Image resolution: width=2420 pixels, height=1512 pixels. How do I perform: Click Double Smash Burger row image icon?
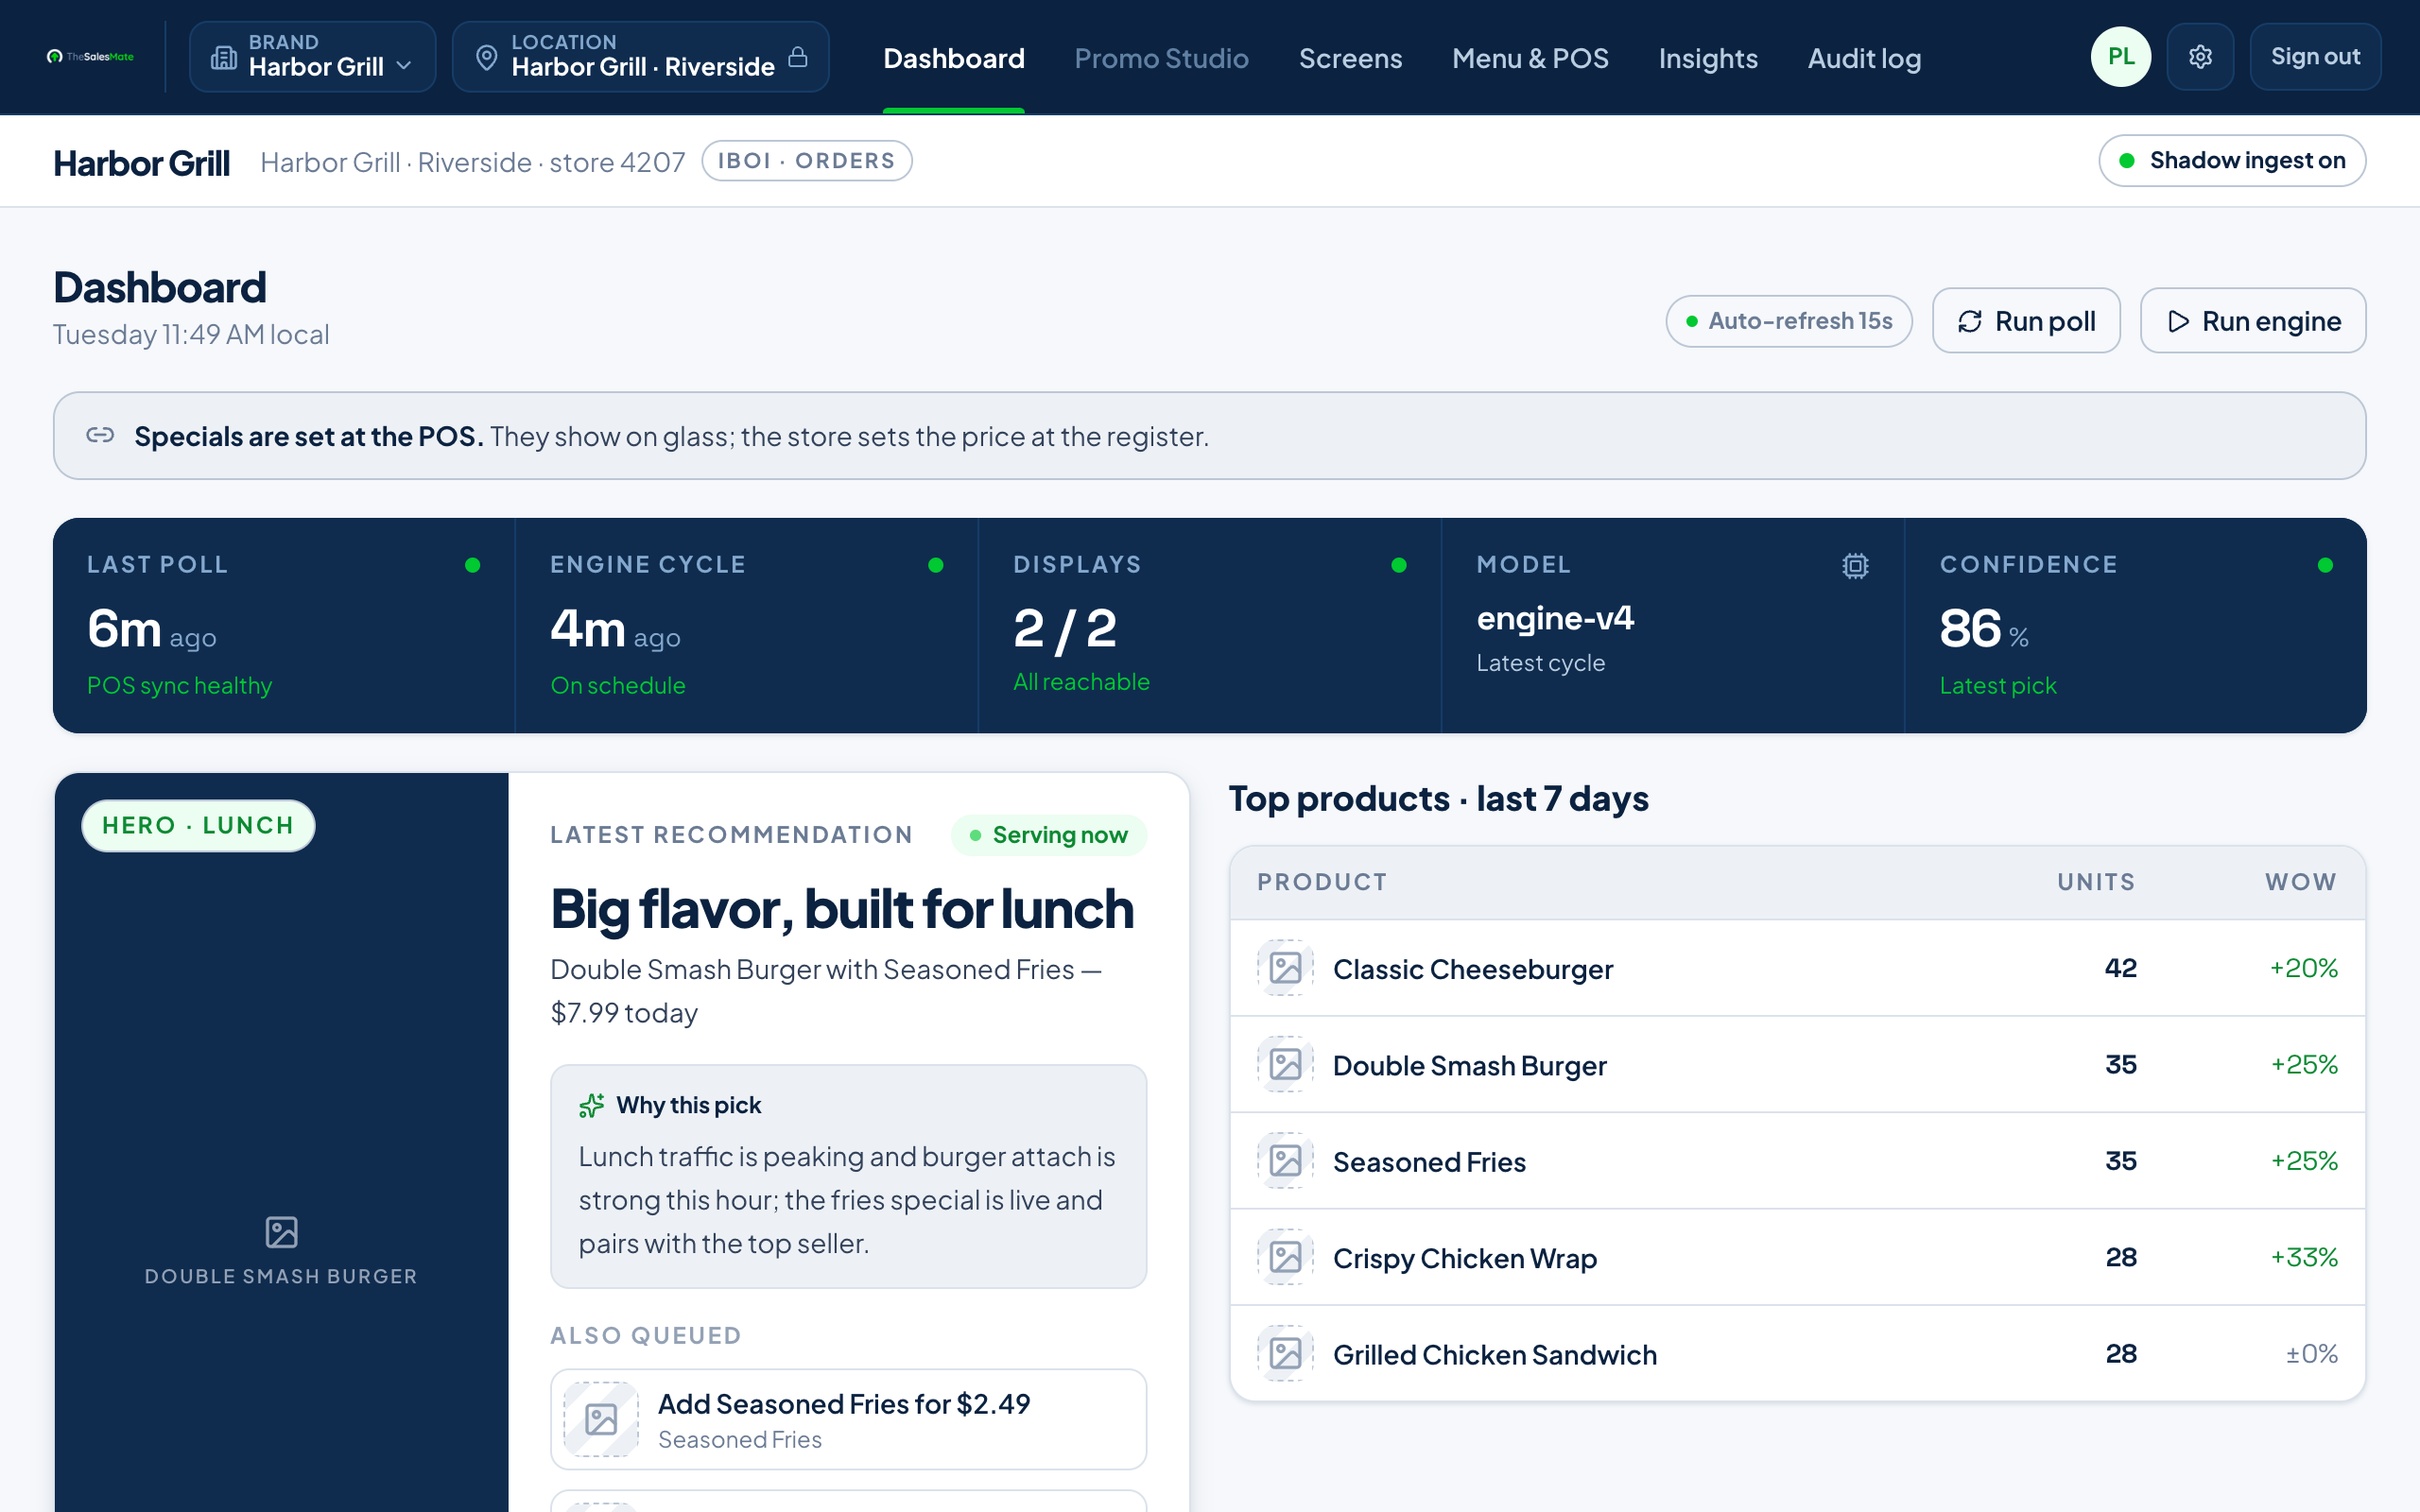pos(1285,1065)
